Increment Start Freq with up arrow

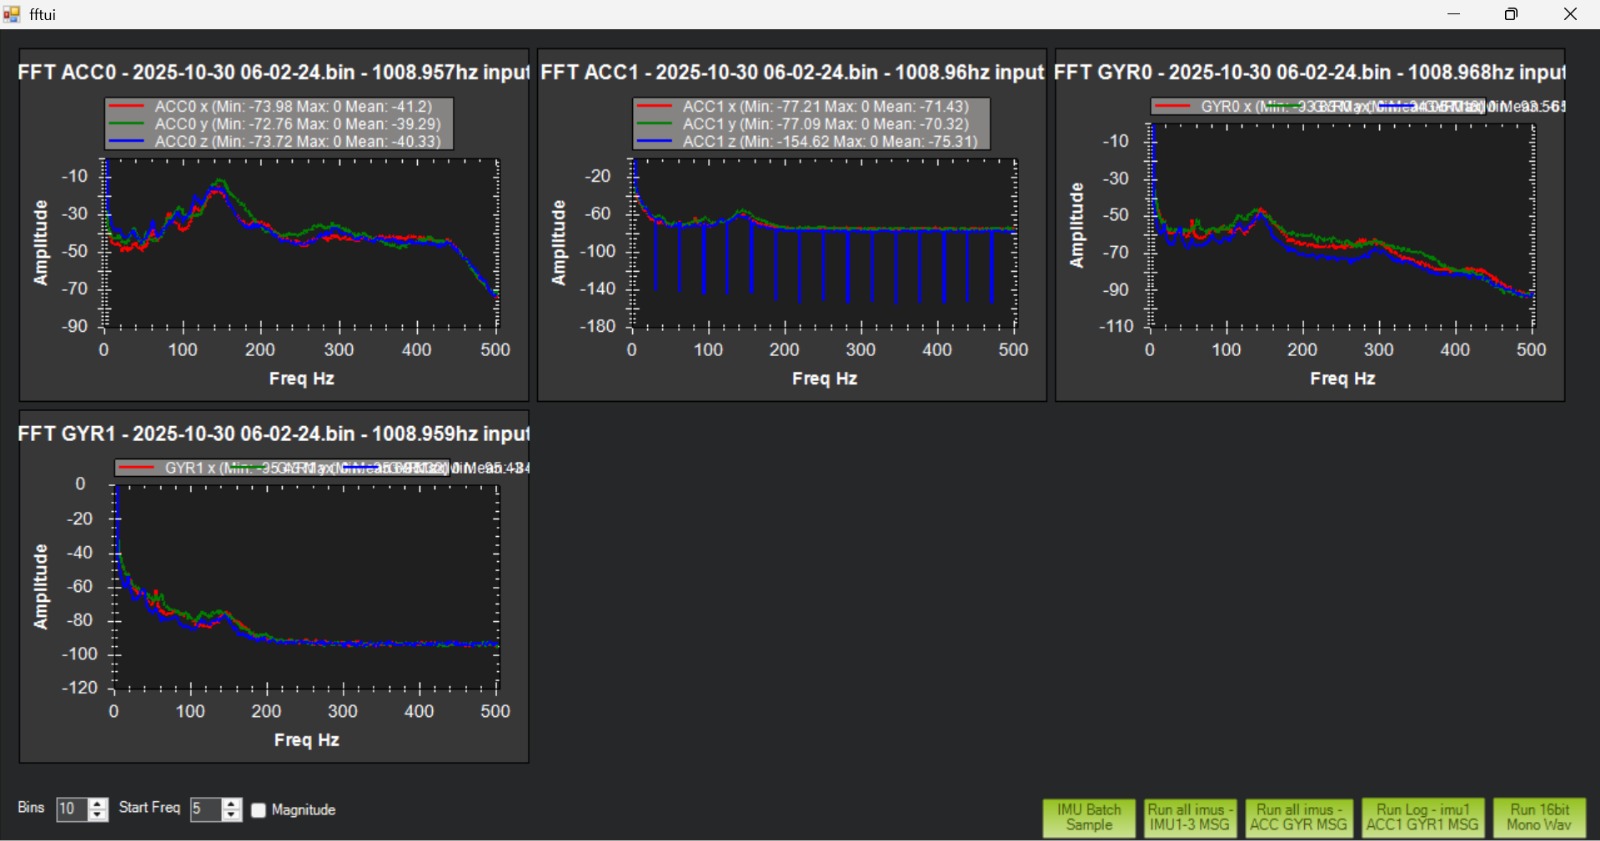[231, 804]
